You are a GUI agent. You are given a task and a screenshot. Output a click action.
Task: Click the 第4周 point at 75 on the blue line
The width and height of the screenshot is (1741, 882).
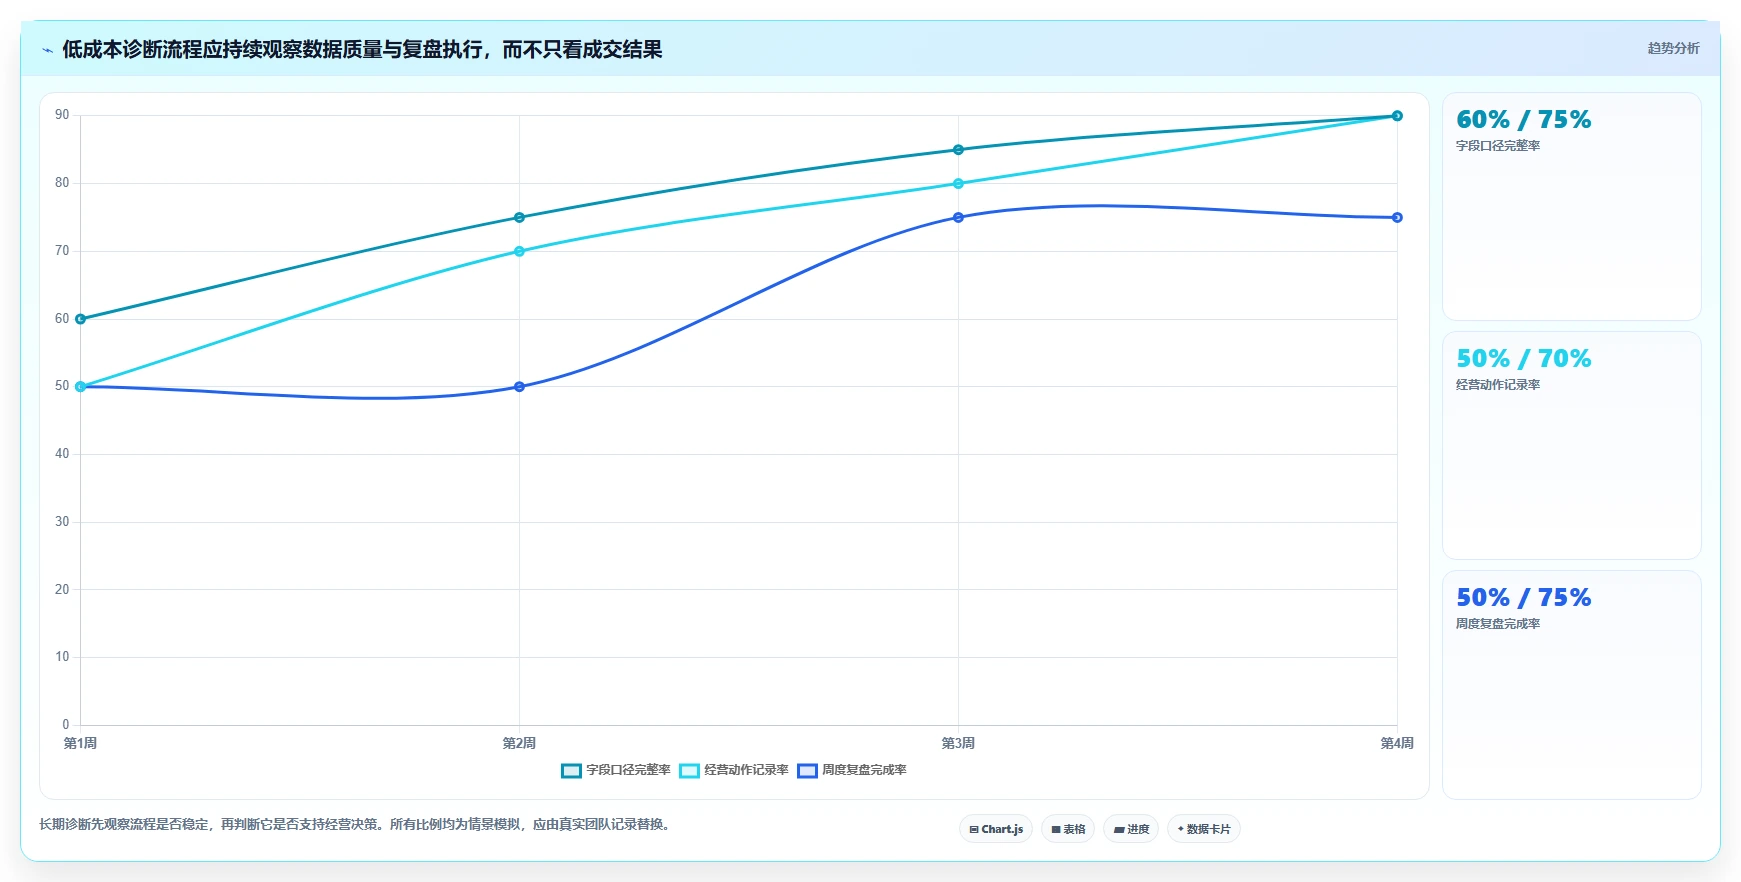click(1397, 217)
